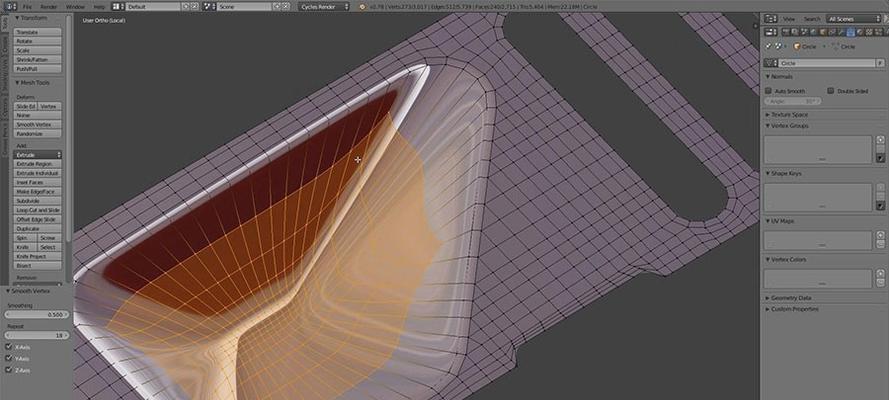Open the Outliner editor type icon
The image size is (889, 400).
click(x=771, y=19)
